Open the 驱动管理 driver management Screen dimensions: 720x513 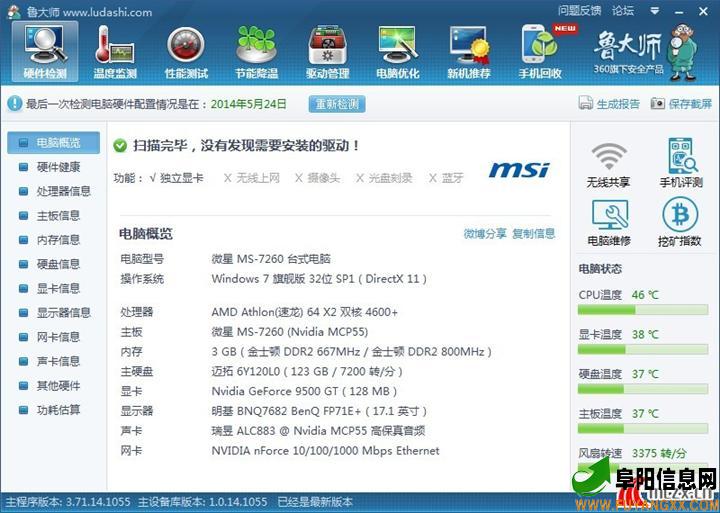point(327,52)
